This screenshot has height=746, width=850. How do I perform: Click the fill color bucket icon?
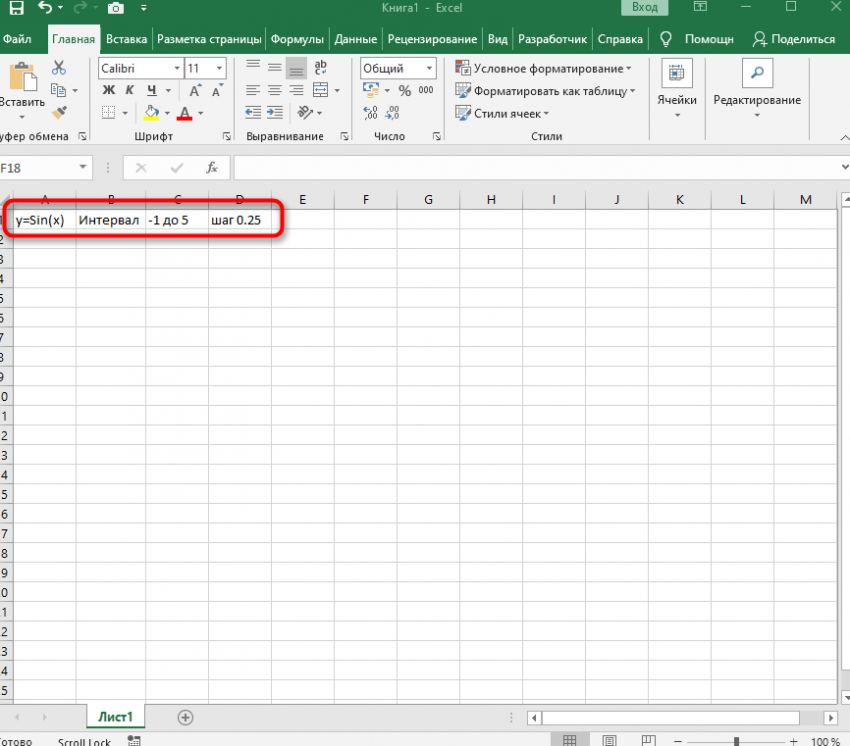click(151, 113)
